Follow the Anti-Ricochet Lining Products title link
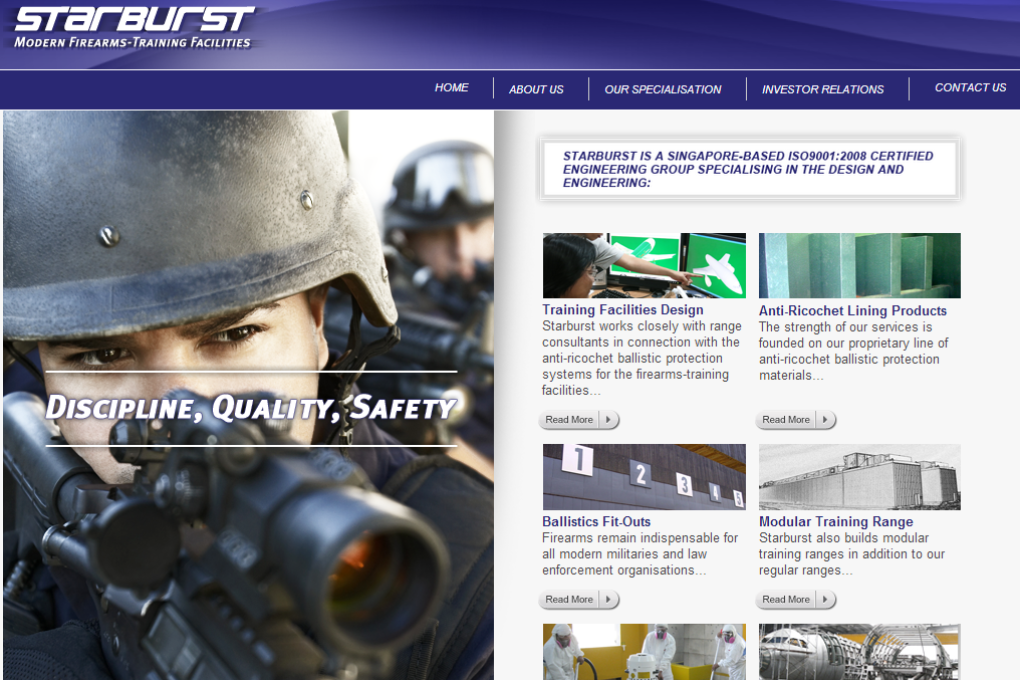Image resolution: width=1020 pixels, height=680 pixels. coord(852,310)
